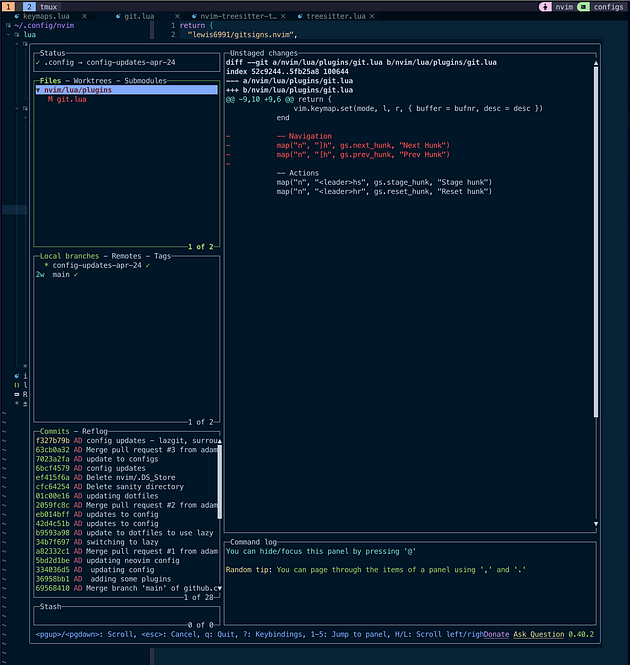
Task: Click the @@ -9,10 +9,6 @@ hunk header
Action: (x=279, y=99)
